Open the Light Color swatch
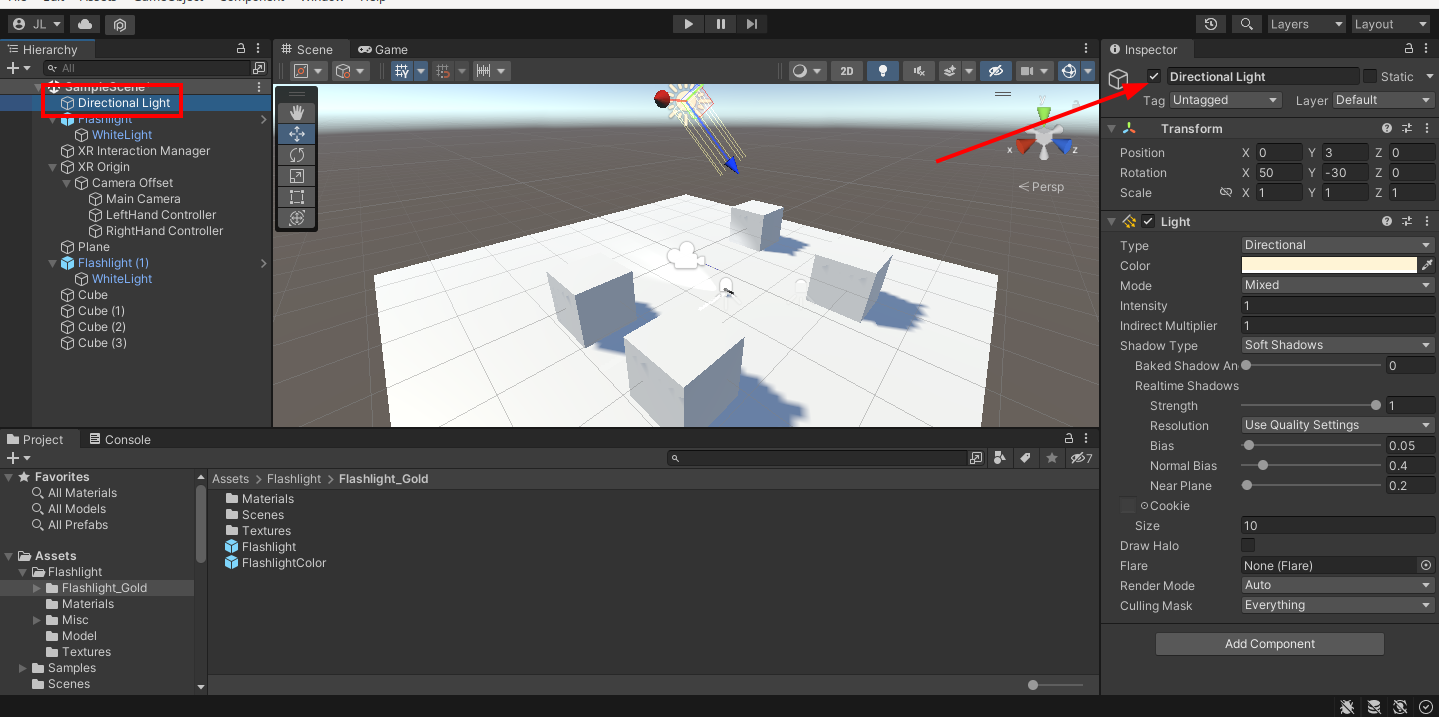The height and width of the screenshot is (717, 1439). (1328, 265)
